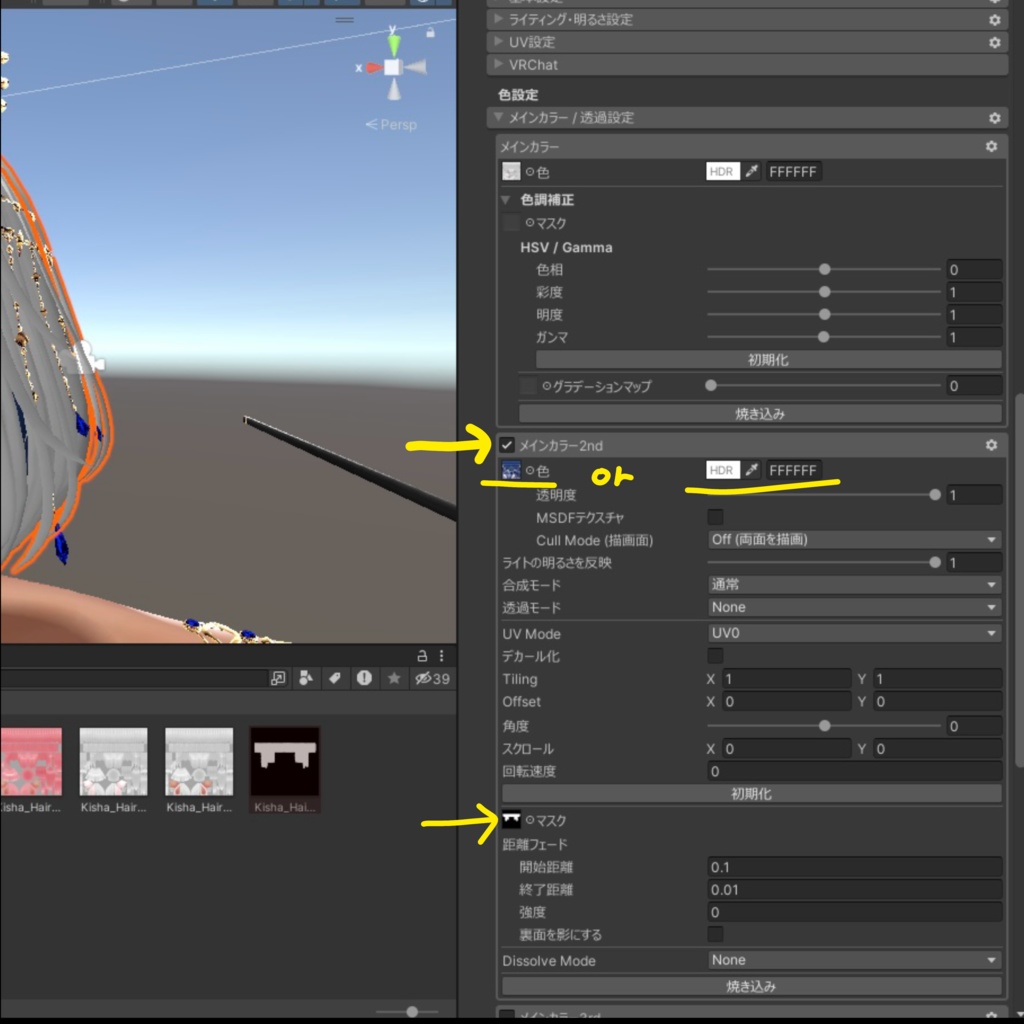Click 焼き込み button below Dissolve Mode
Viewport: 1024px width, 1024px height.
tap(752, 985)
